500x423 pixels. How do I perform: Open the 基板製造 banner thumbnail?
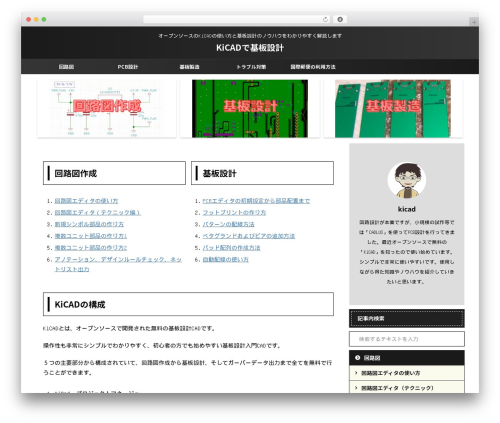[393, 109]
